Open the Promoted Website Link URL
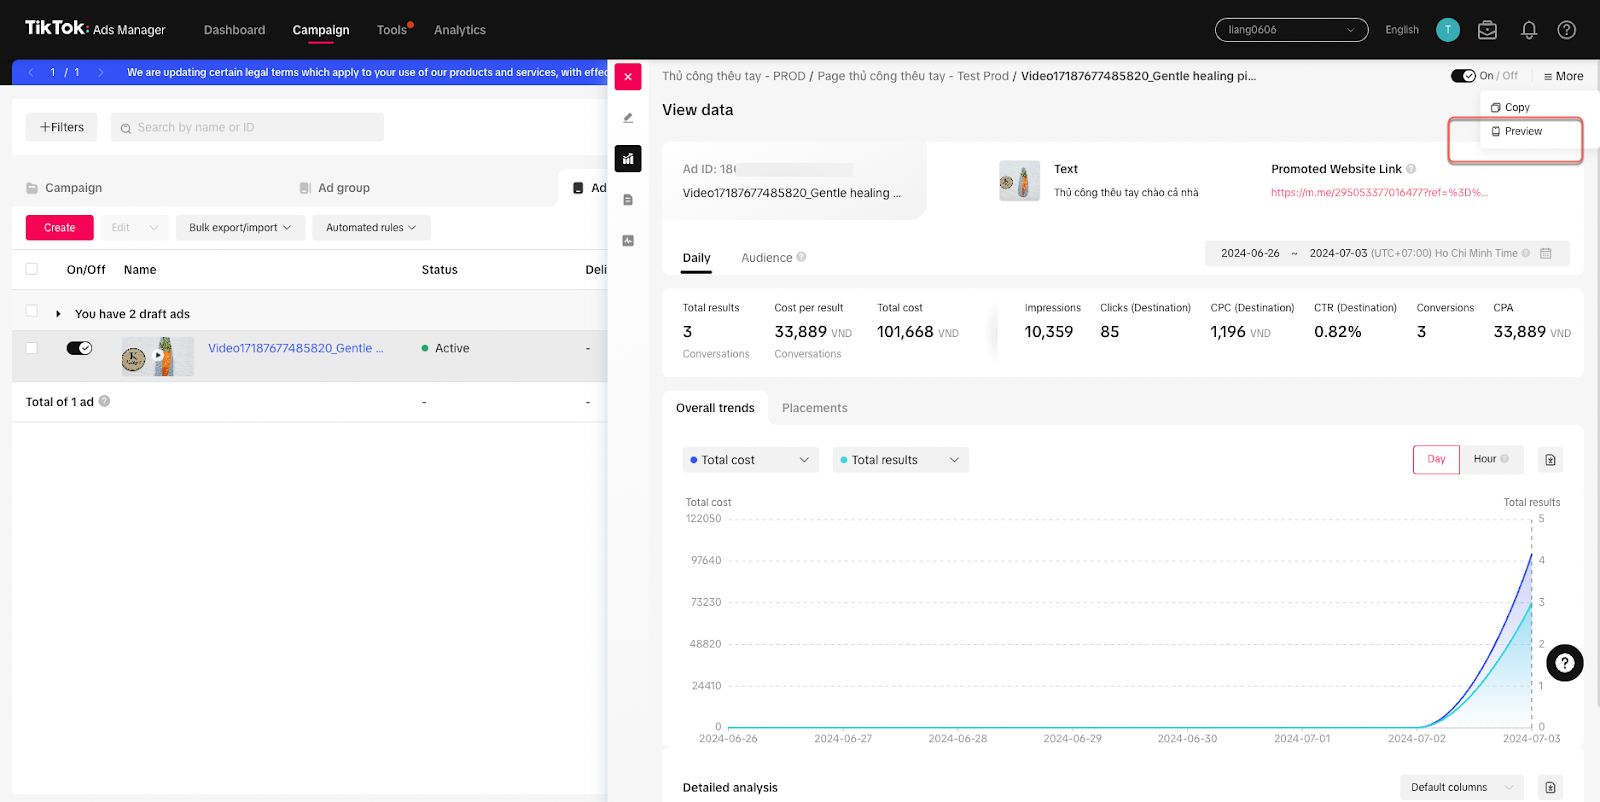The image size is (1600, 802). pos(1378,193)
